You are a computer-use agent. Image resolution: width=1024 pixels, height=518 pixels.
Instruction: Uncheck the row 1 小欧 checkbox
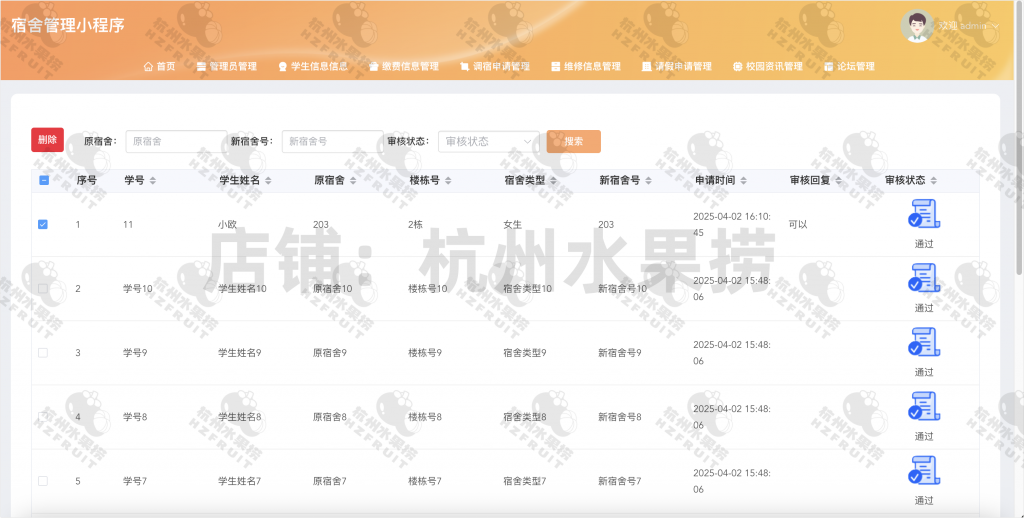click(43, 224)
